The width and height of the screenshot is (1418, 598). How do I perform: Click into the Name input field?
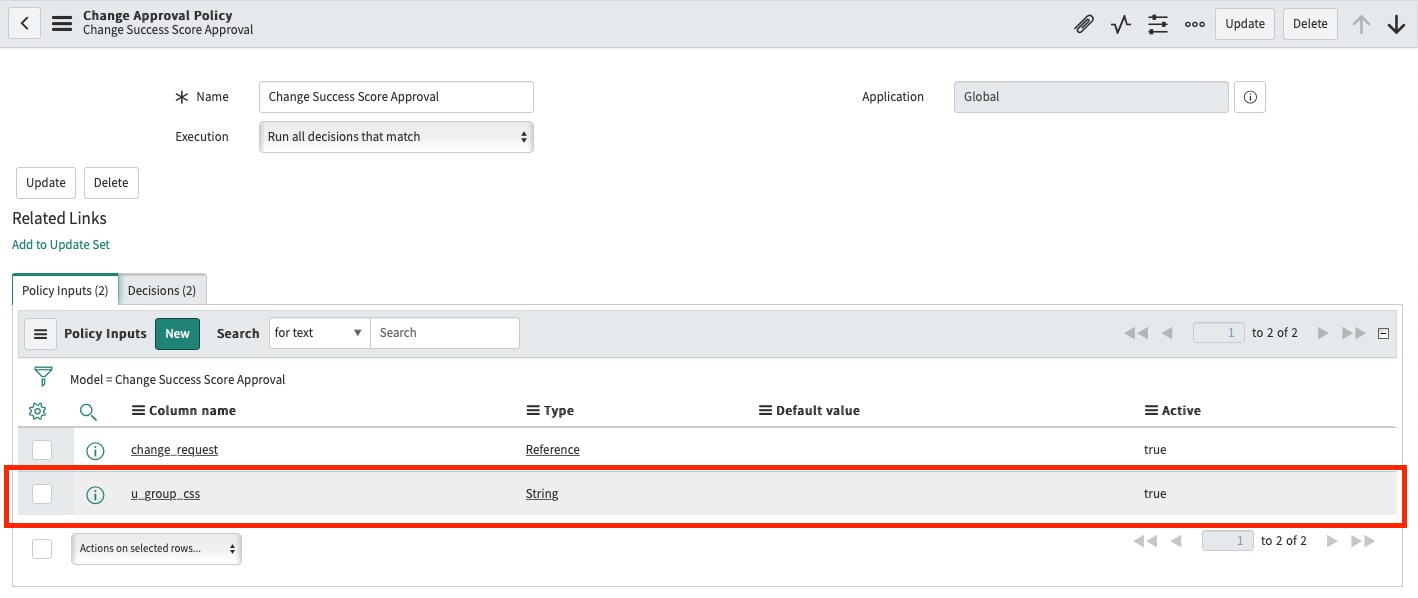396,97
